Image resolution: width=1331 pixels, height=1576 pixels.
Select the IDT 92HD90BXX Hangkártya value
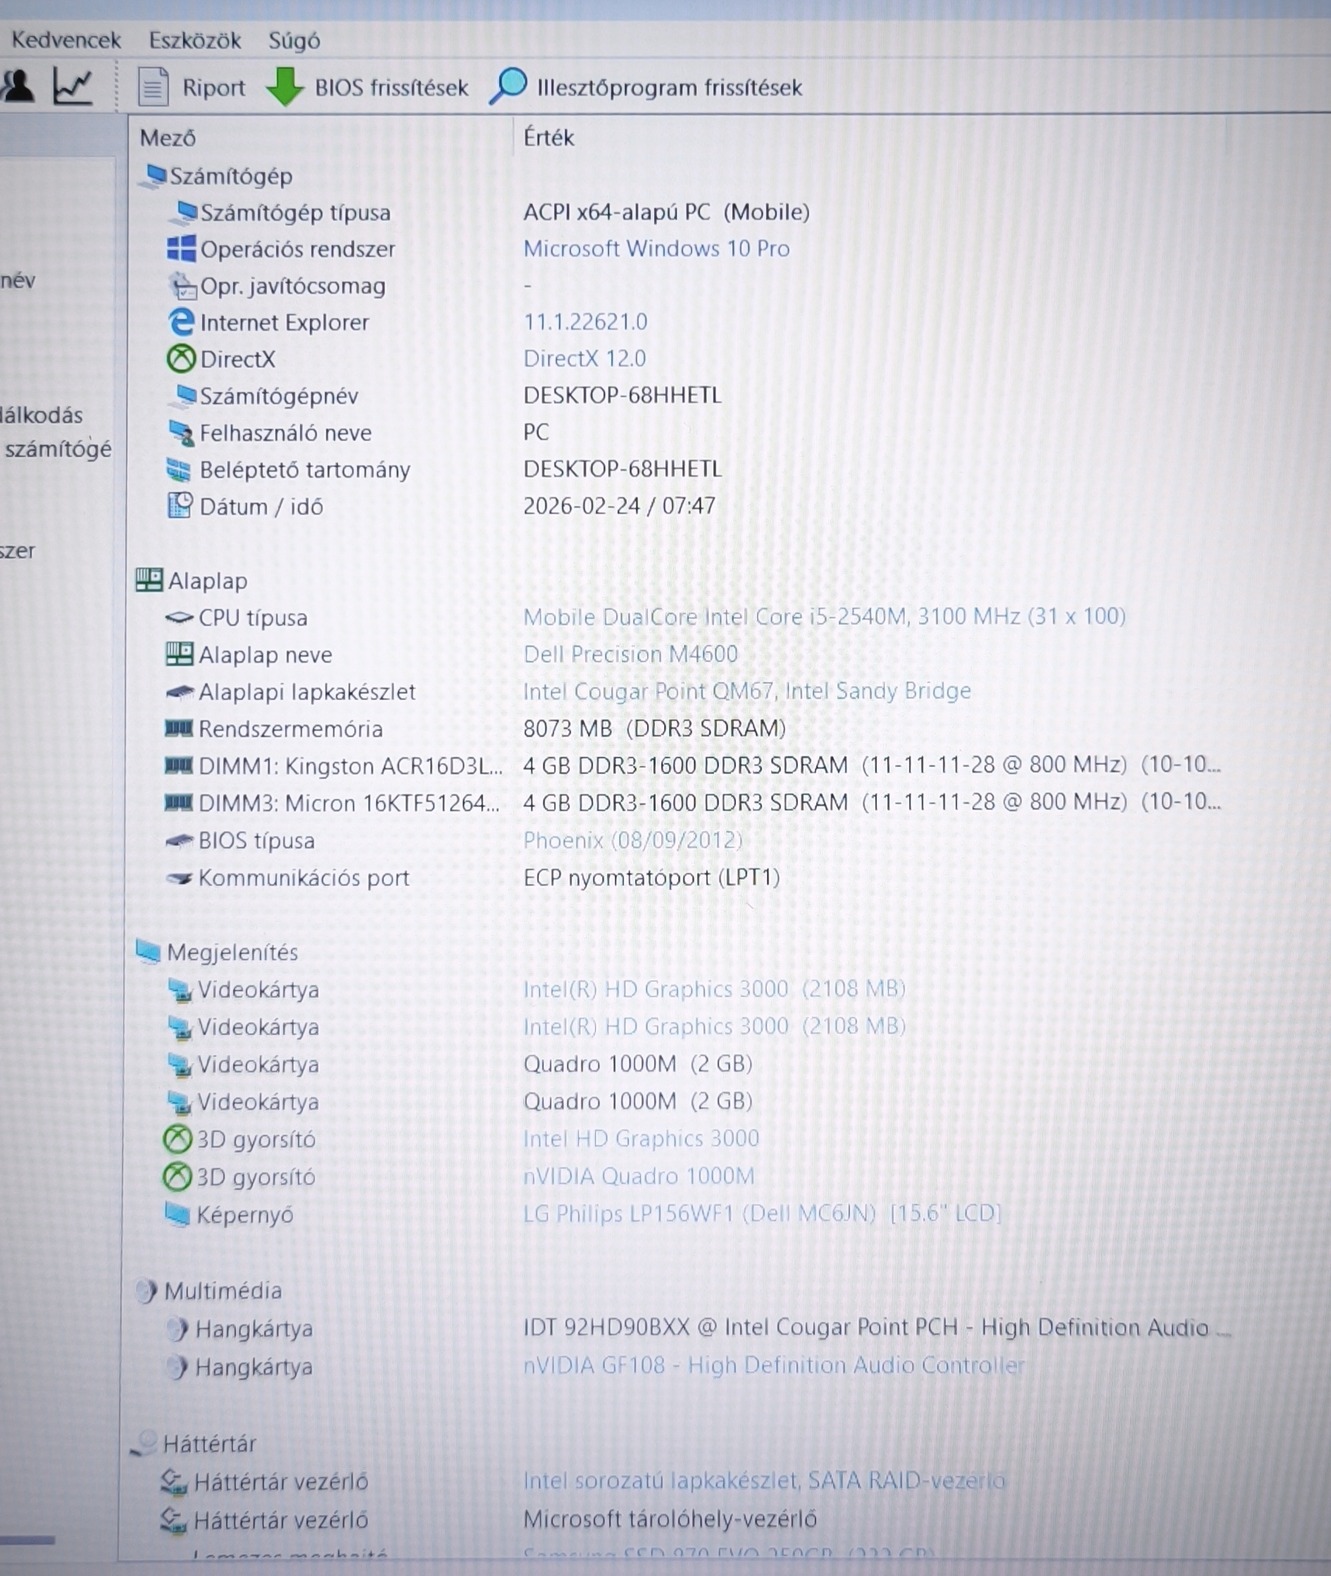coord(876,1328)
